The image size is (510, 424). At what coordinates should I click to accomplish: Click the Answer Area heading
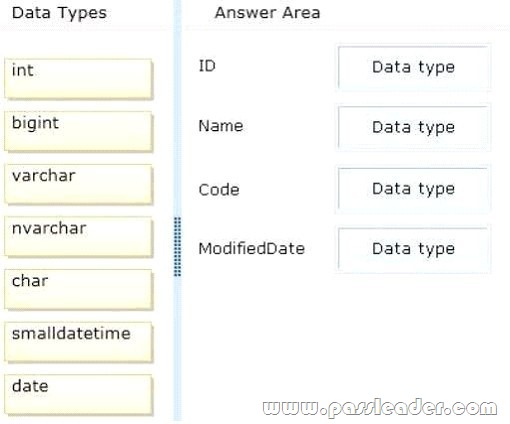tap(267, 13)
